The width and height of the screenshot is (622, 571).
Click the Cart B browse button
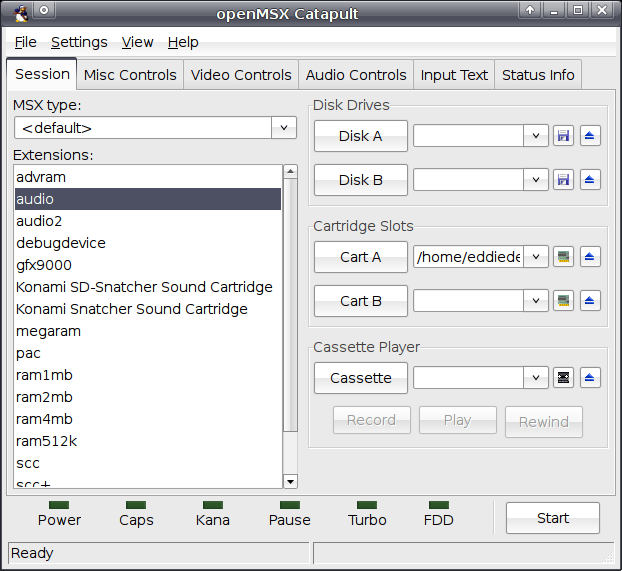[361, 301]
